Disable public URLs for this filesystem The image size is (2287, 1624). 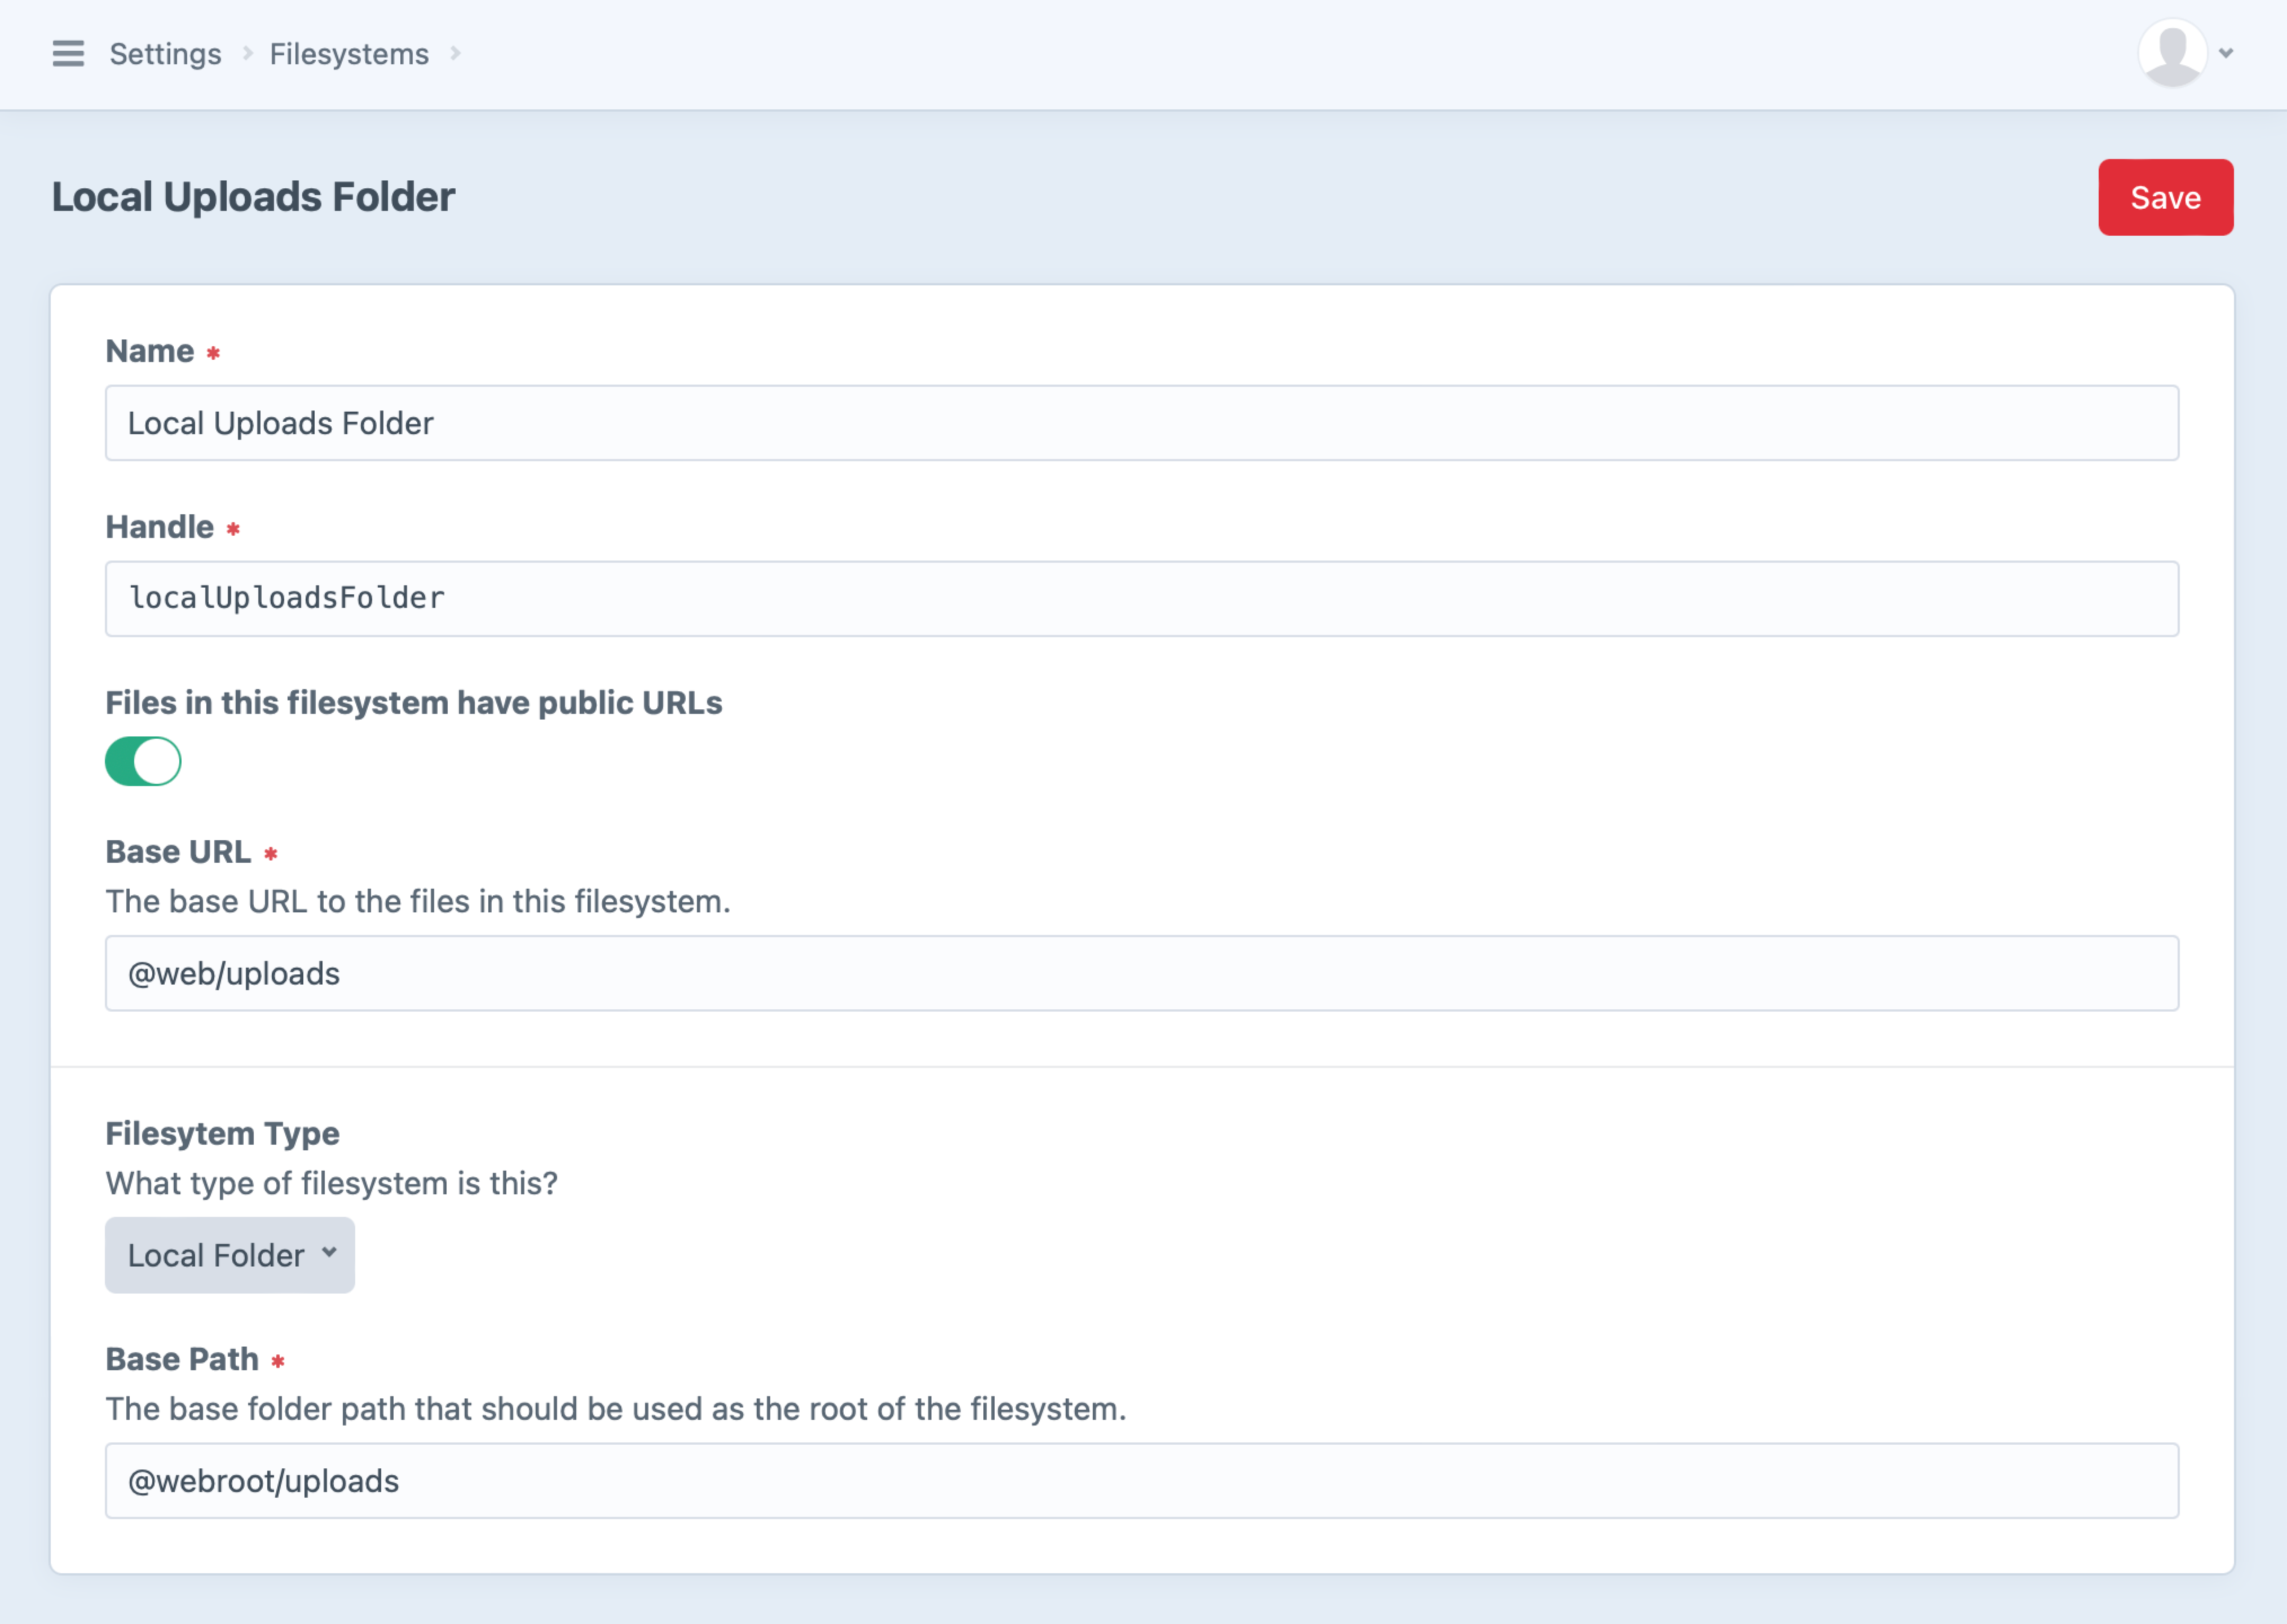[x=143, y=761]
